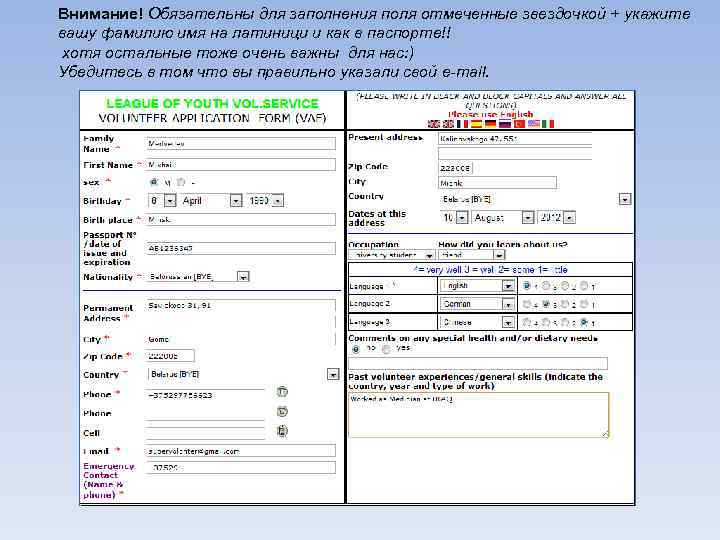Image resolution: width=720 pixels, height=540 pixels.
Task: Click the City field containing Minsk
Action: (x=497, y=183)
